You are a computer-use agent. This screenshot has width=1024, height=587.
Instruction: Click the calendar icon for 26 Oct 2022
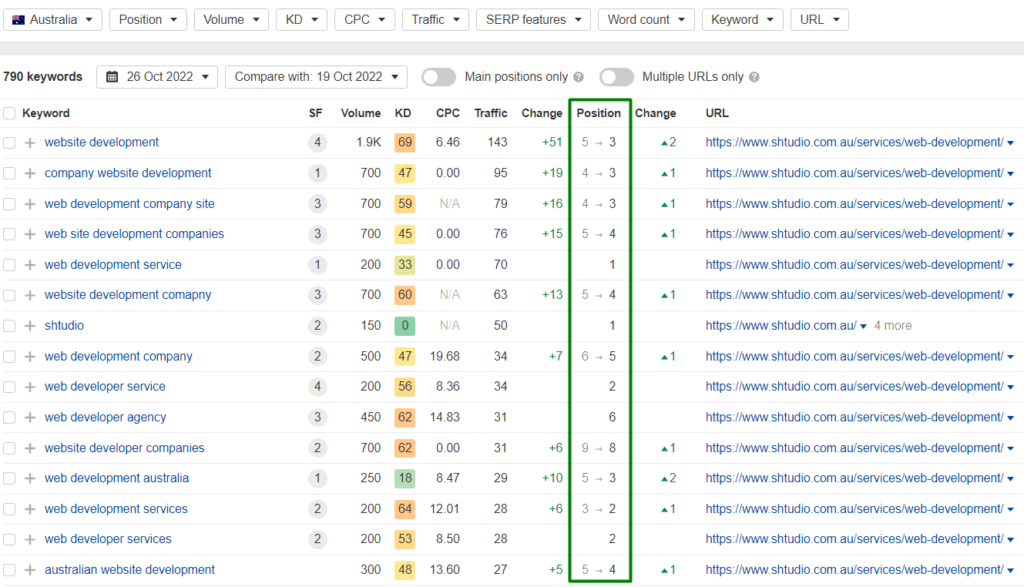point(112,77)
